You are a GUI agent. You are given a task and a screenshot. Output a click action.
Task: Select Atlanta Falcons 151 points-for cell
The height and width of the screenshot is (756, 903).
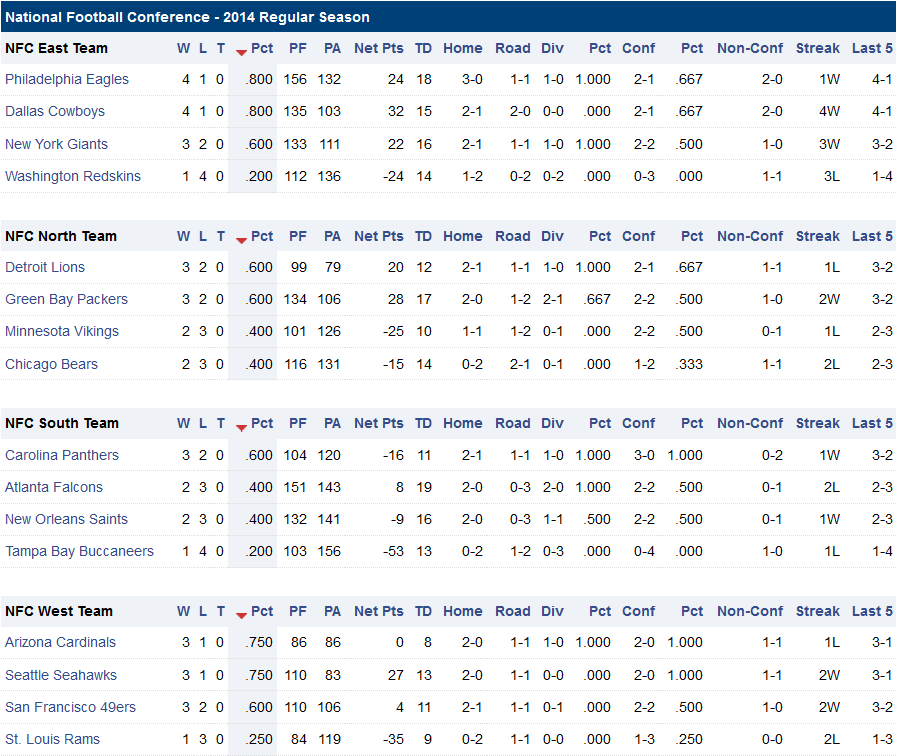(x=295, y=488)
